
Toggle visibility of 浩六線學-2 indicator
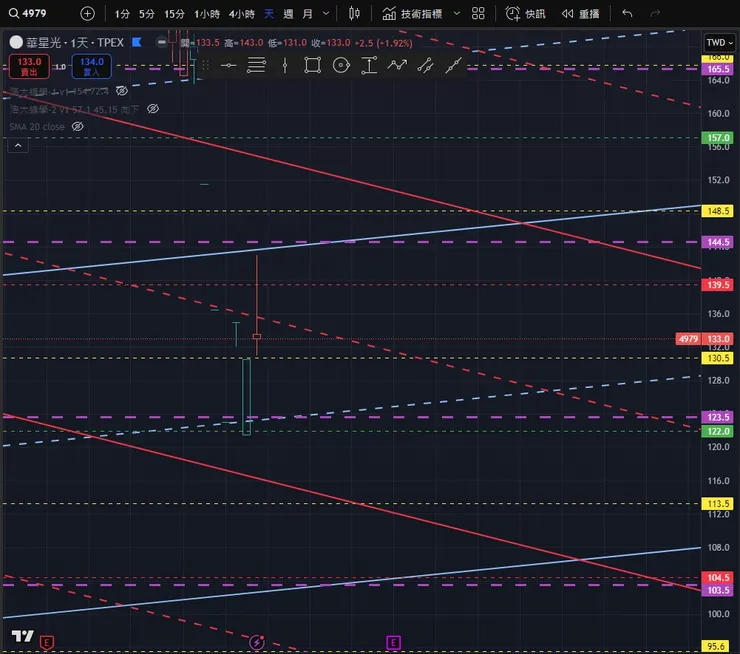(x=153, y=109)
